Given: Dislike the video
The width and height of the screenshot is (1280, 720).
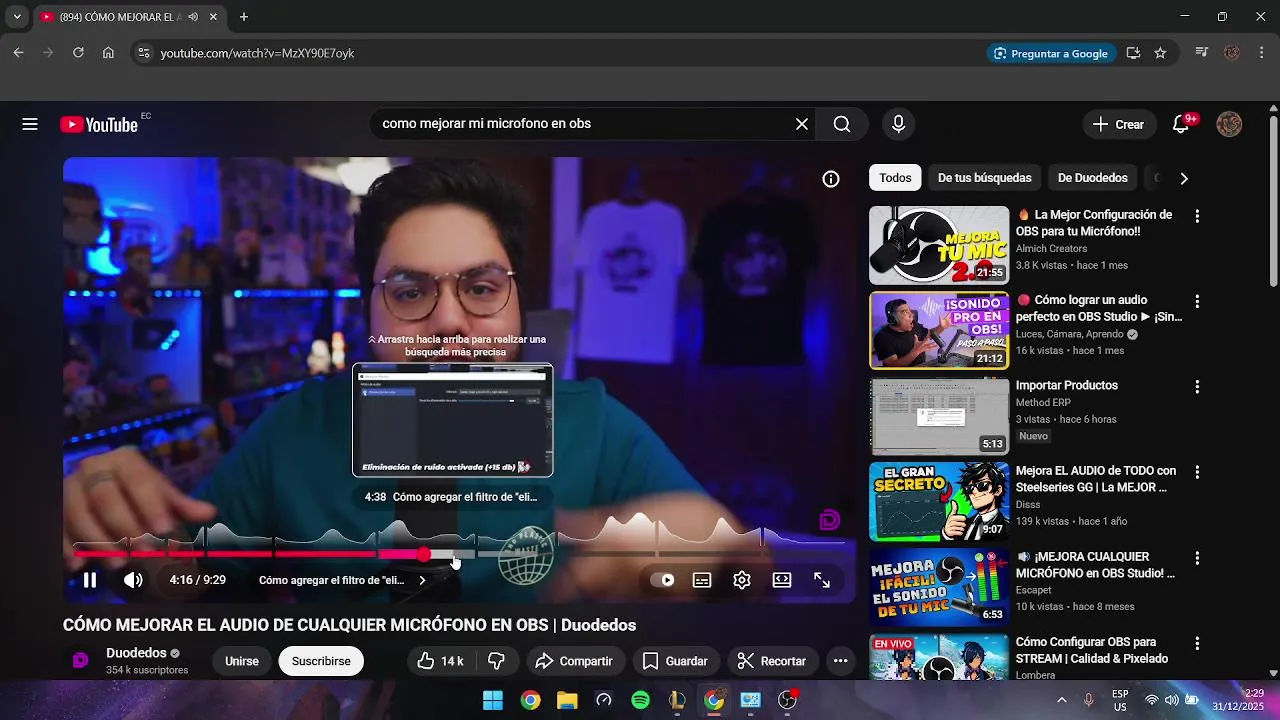Looking at the screenshot, I should (x=496, y=661).
